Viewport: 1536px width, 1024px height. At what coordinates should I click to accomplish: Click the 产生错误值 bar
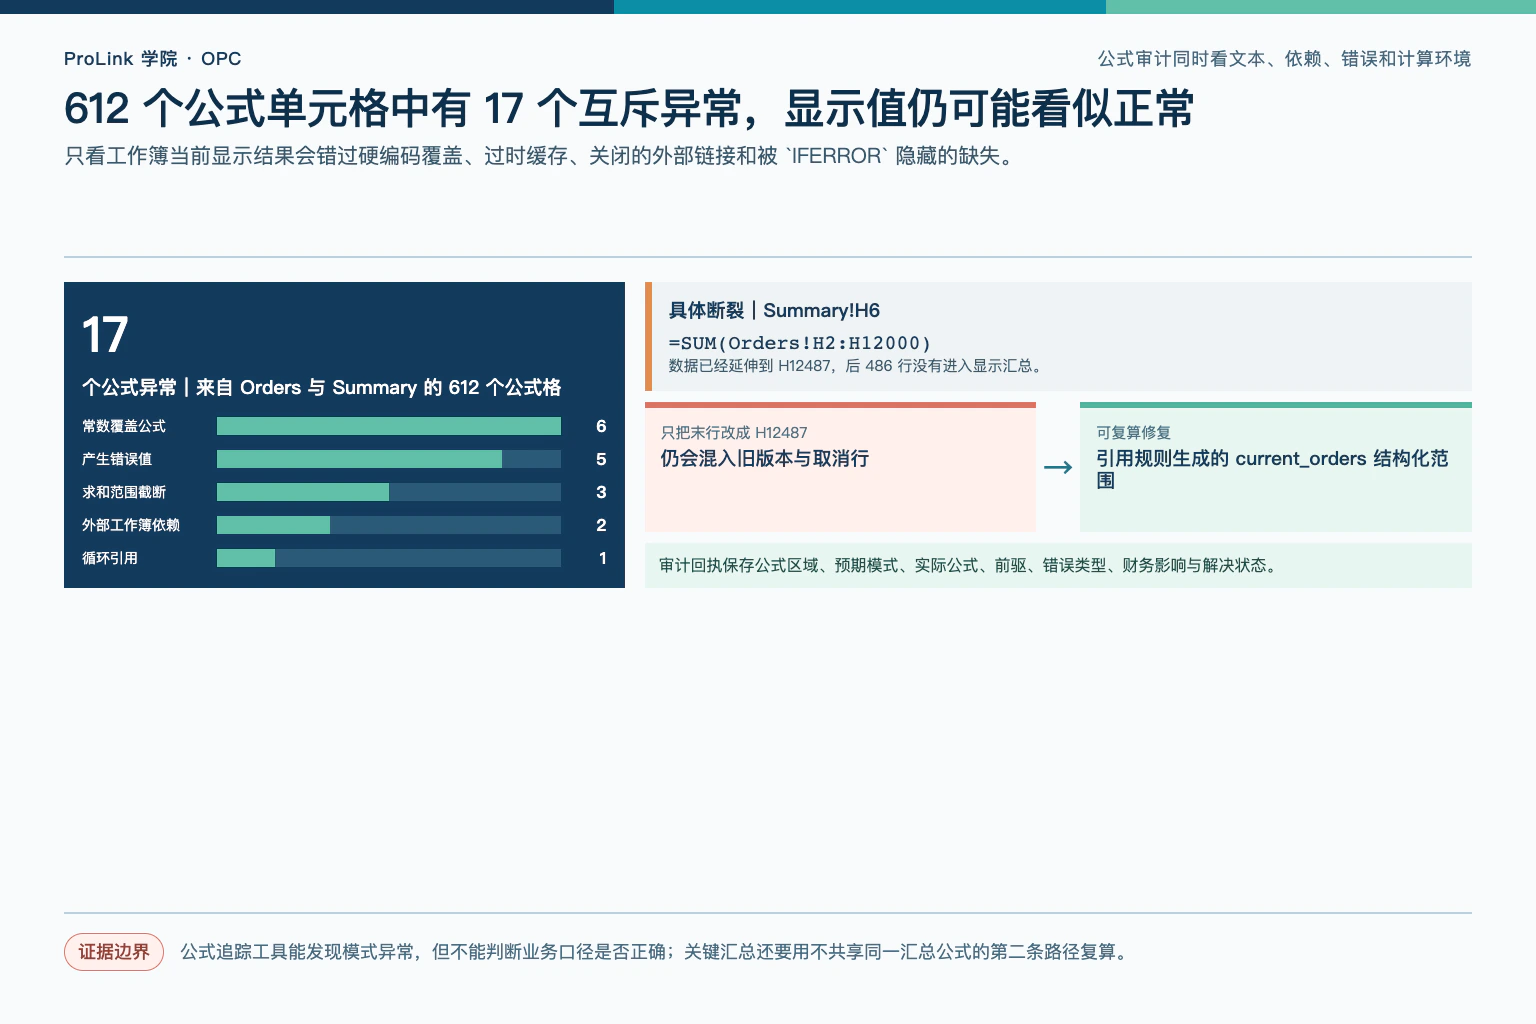389,459
